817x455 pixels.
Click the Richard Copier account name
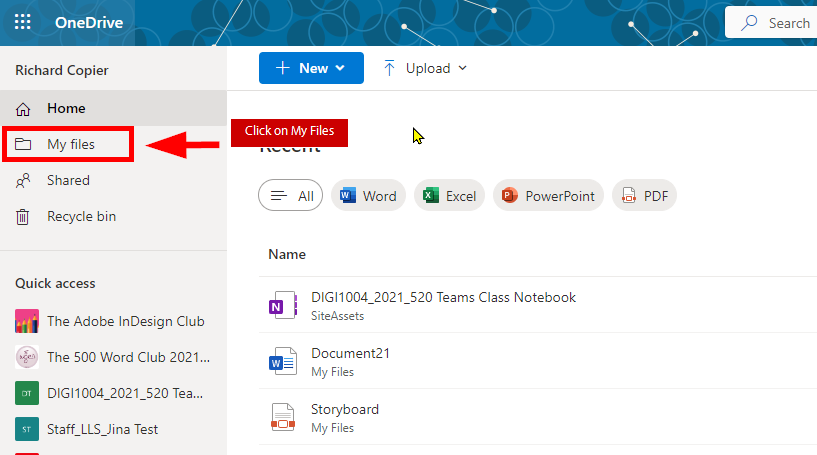pos(61,70)
